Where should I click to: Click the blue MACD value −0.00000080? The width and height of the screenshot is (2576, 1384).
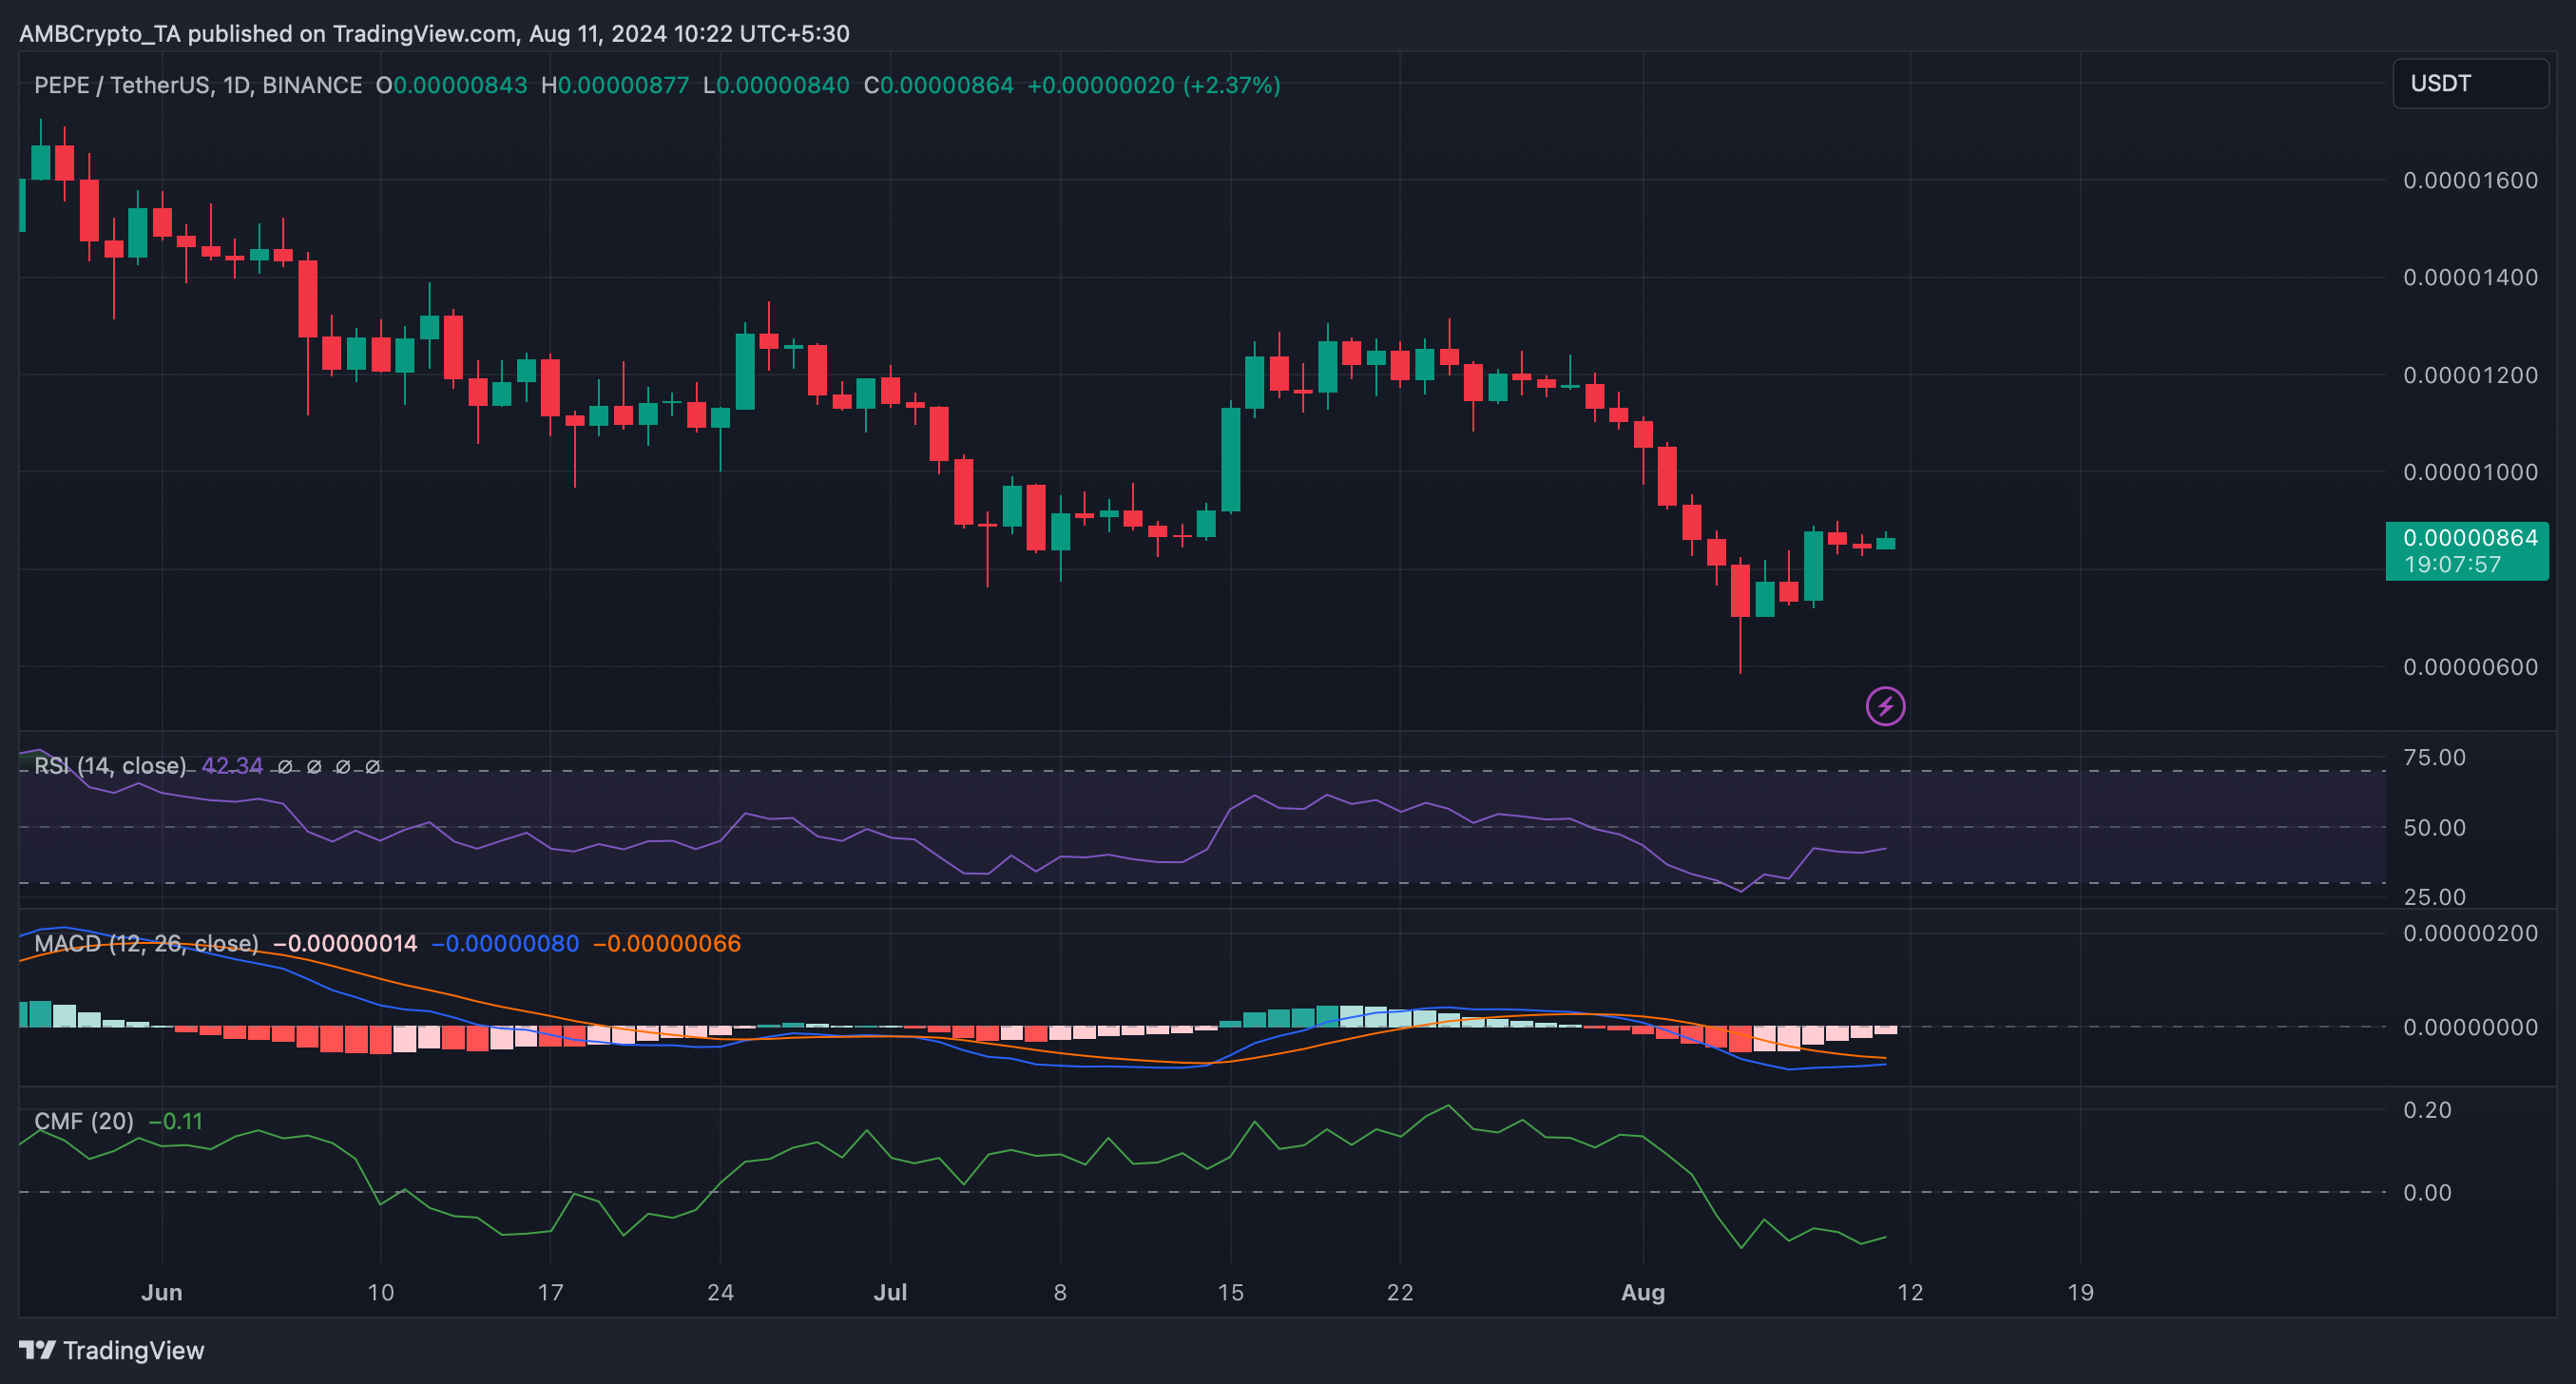tap(505, 943)
